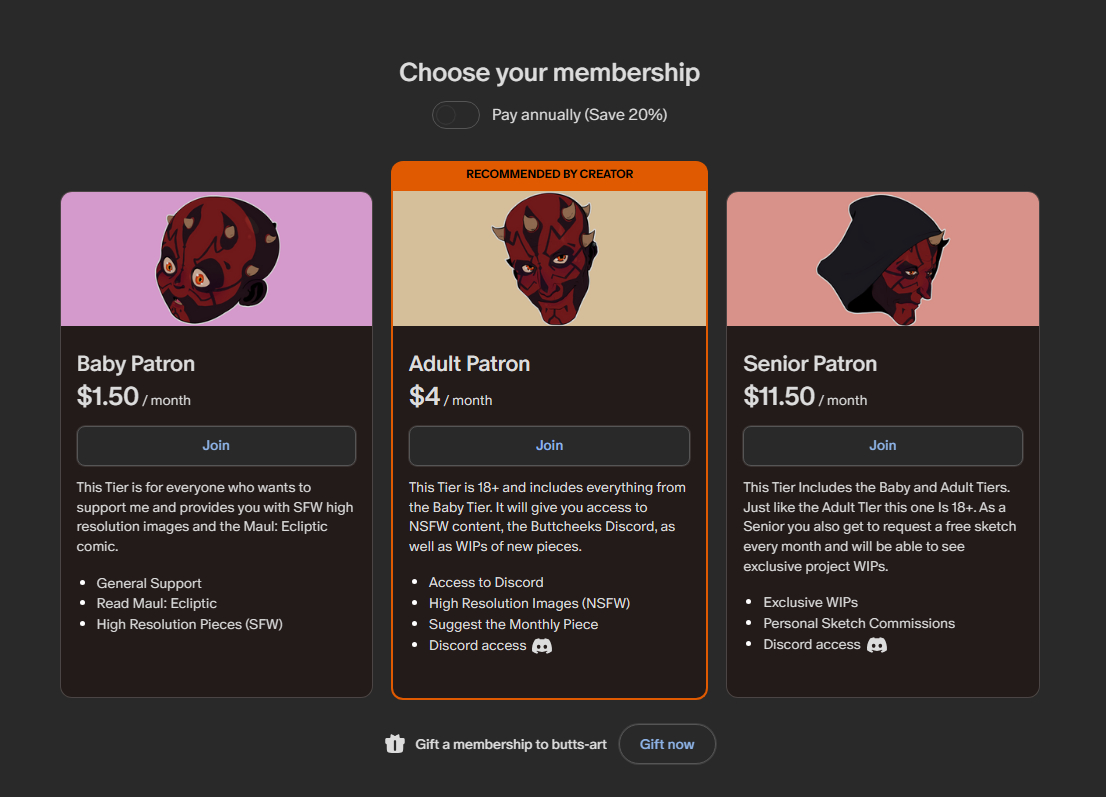The image size is (1106, 797).
Task: Click the Read Maul: Ecliptic benefit
Action: [156, 603]
